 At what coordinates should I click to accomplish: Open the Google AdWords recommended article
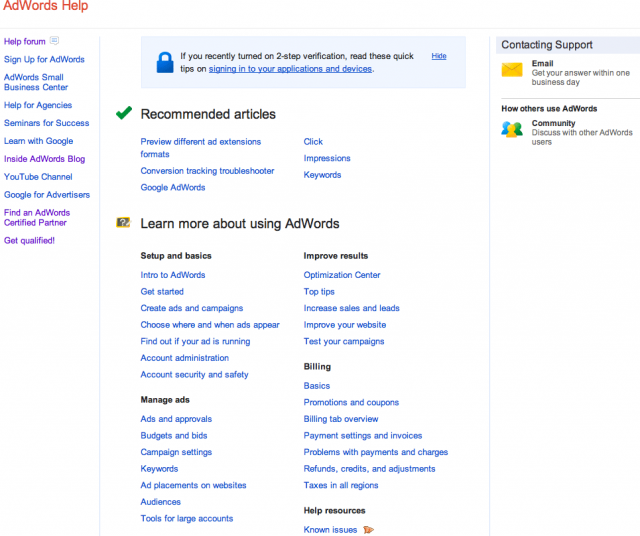pyautogui.click(x=173, y=187)
